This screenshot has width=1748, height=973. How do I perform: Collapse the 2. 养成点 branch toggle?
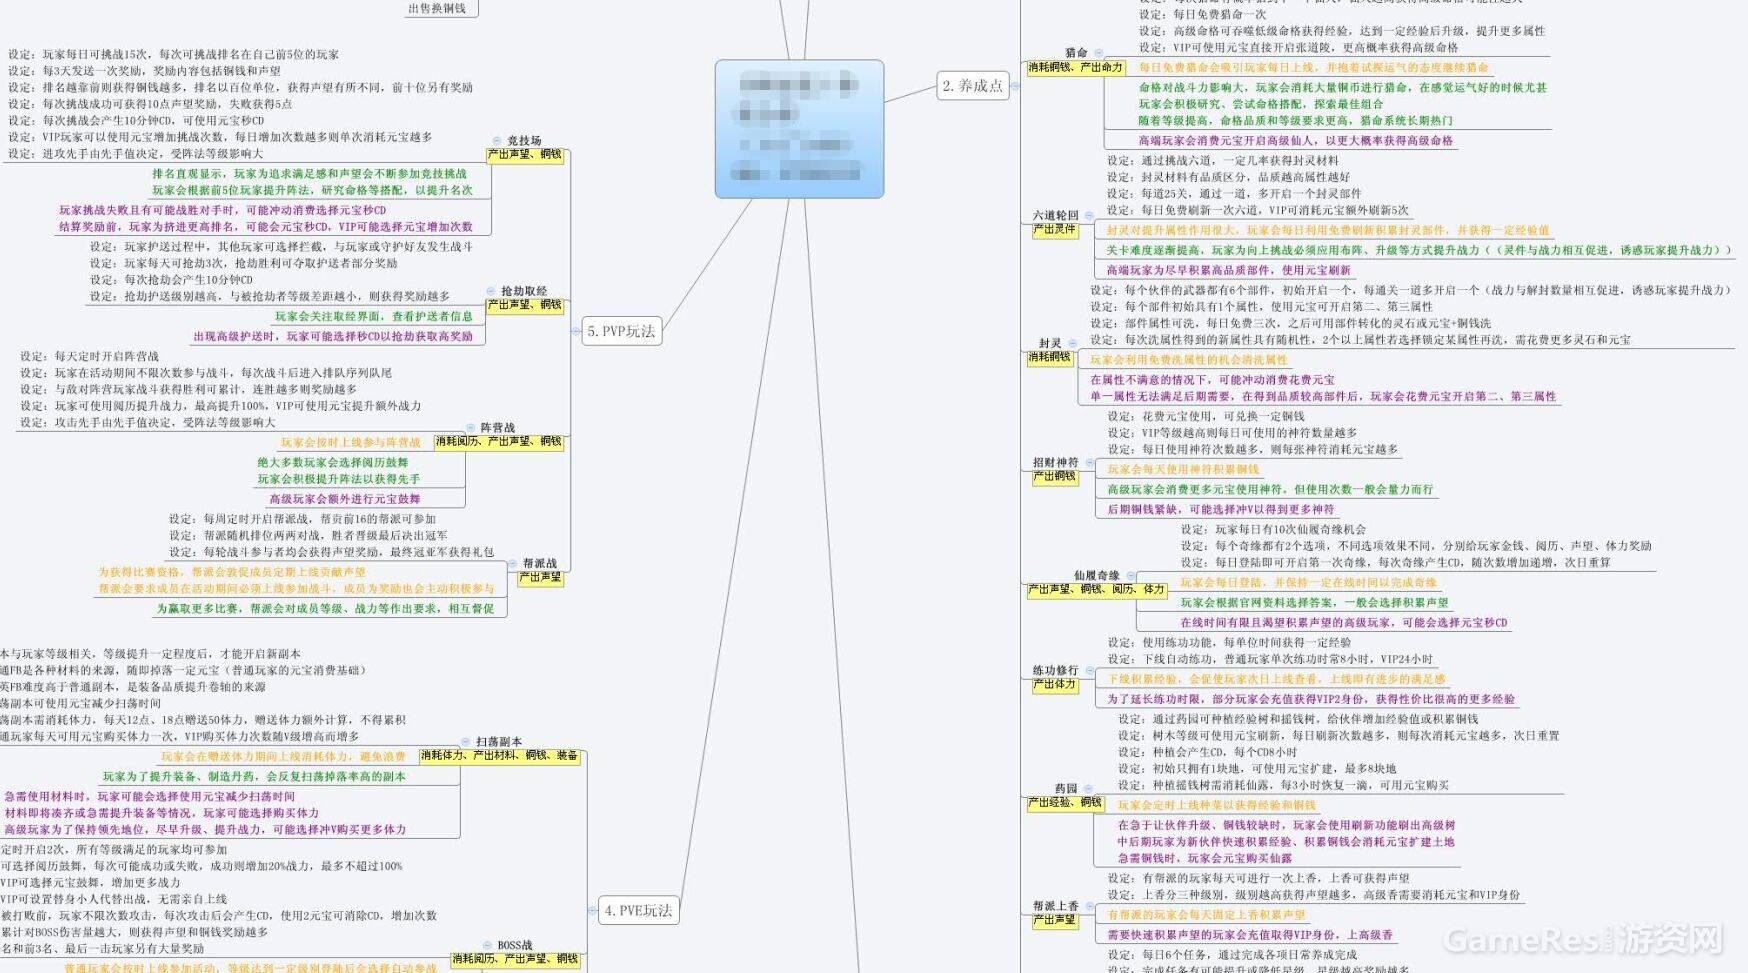[x=1015, y=86]
